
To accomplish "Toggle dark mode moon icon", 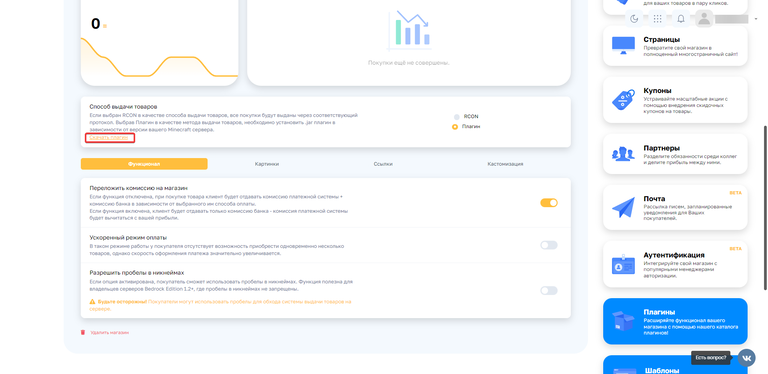I will pyautogui.click(x=634, y=19).
